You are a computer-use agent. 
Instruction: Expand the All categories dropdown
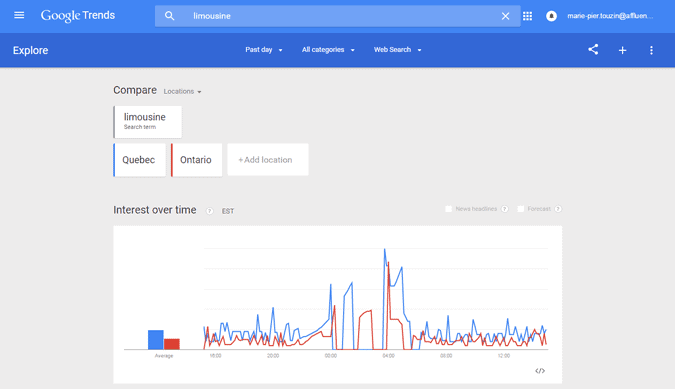(328, 49)
